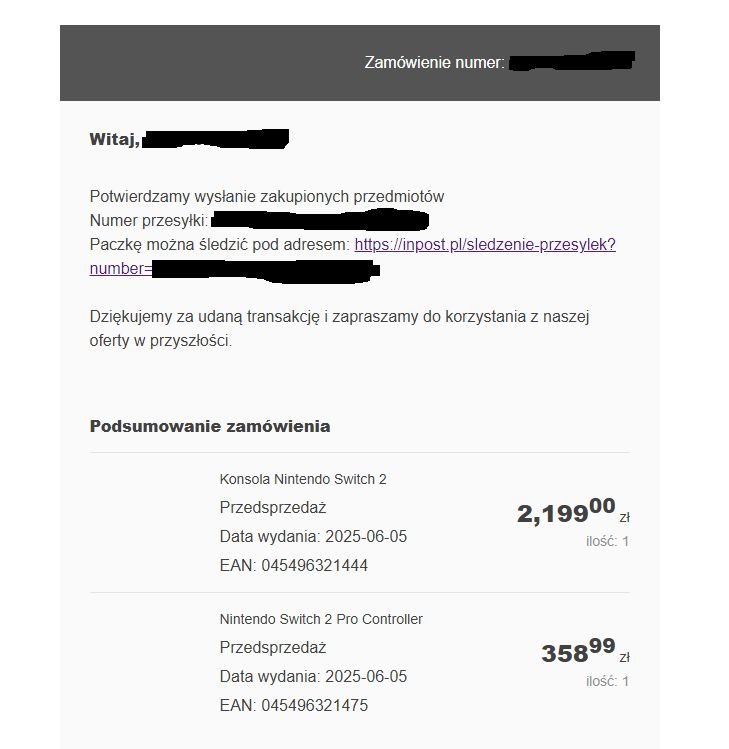
Task: Select the Konsola Nintendo Switch 2 title
Action: (303, 479)
